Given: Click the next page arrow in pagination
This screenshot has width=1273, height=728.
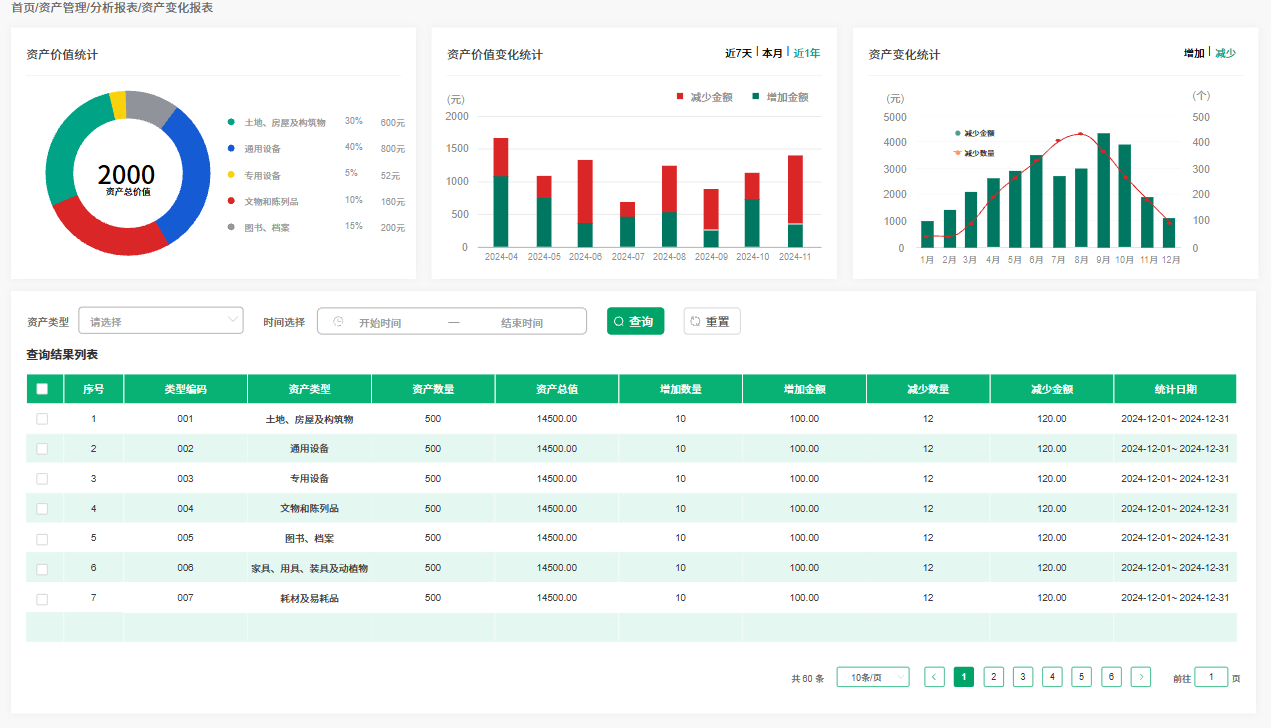Looking at the screenshot, I should point(1140,677).
